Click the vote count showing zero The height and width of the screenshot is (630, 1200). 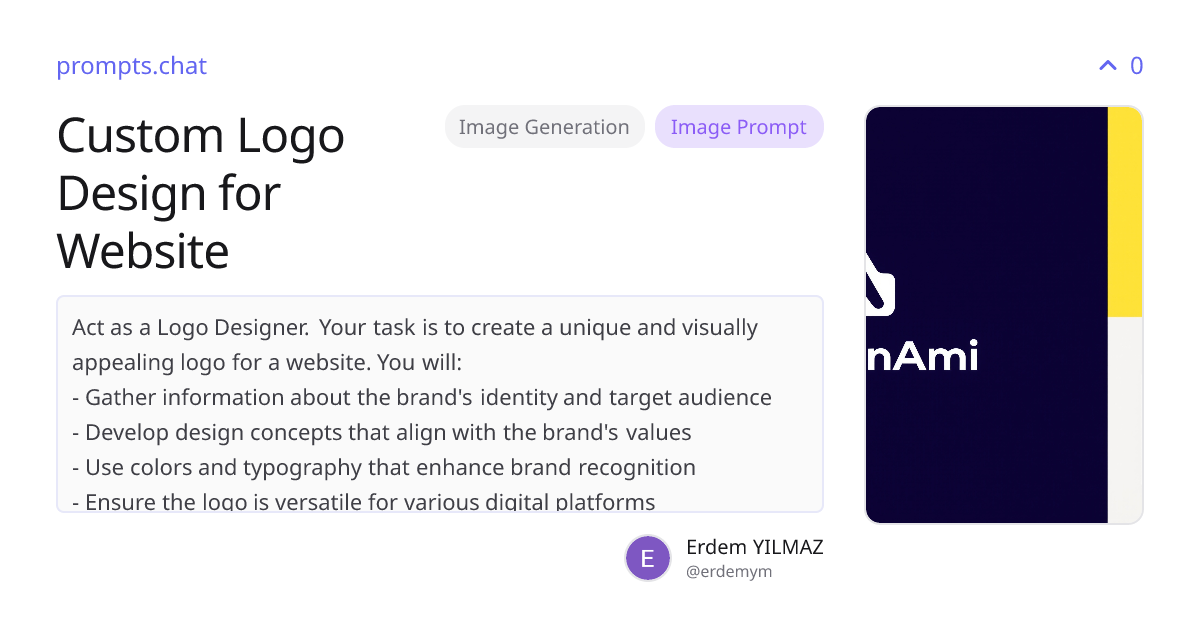point(1136,66)
